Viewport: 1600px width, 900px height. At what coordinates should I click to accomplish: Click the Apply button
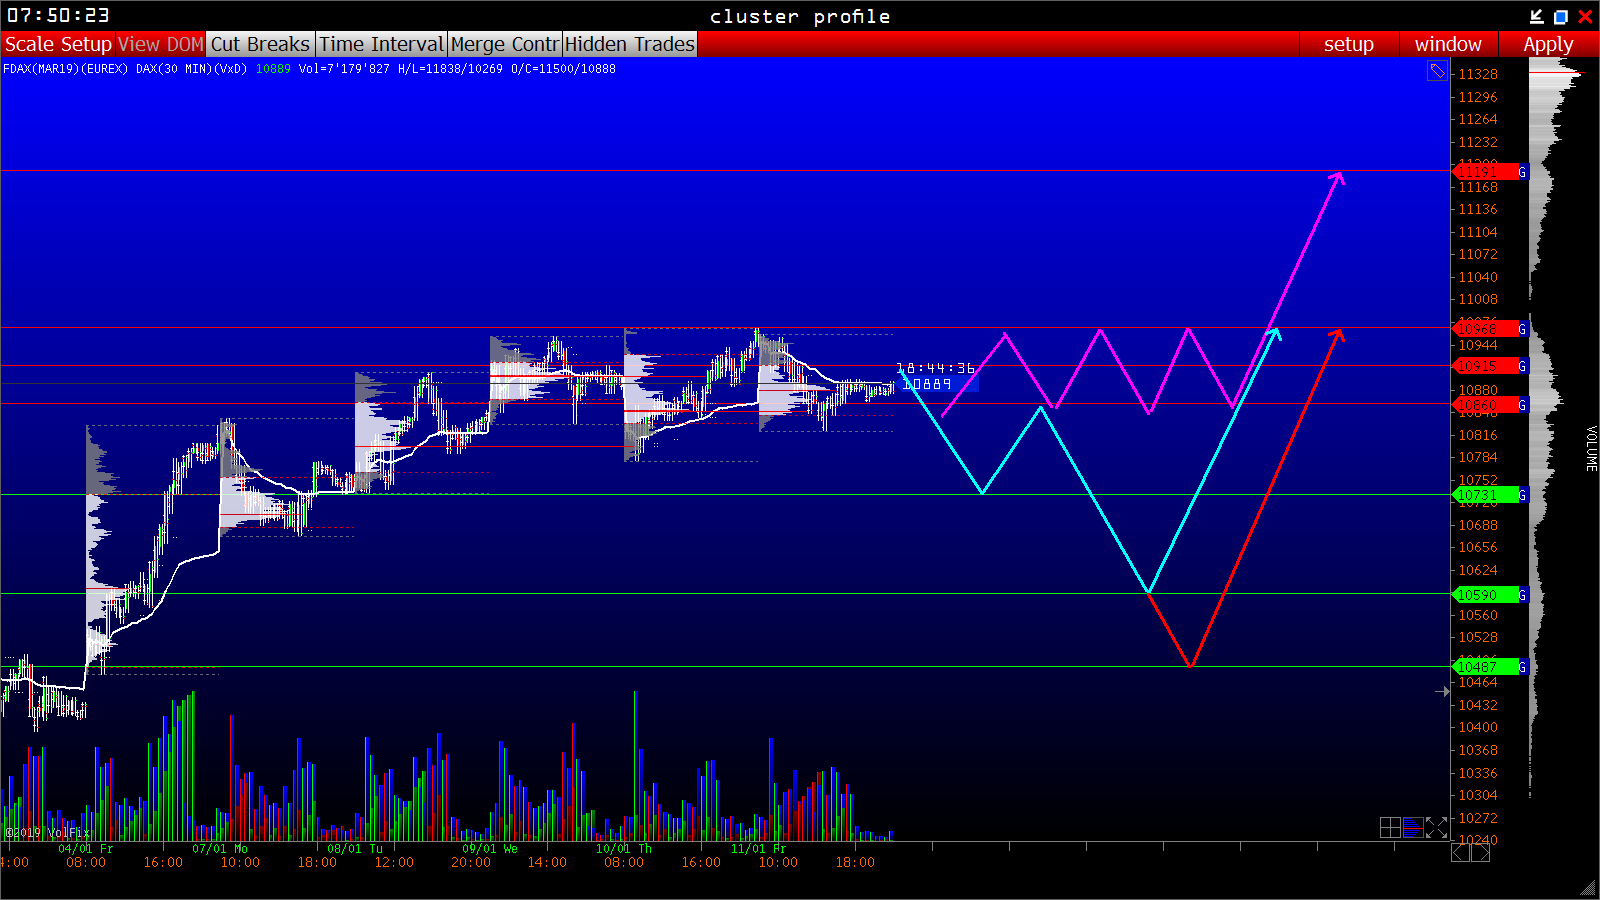point(1548,44)
